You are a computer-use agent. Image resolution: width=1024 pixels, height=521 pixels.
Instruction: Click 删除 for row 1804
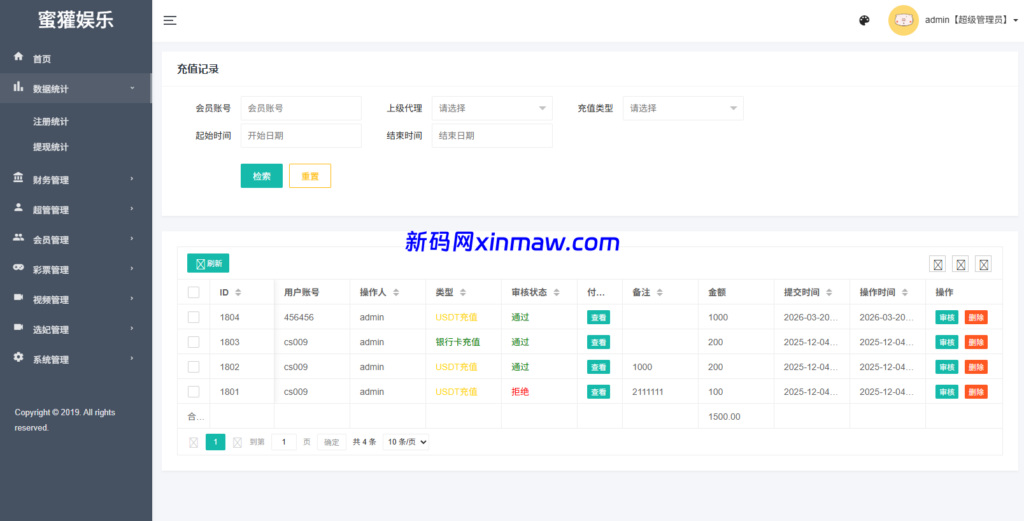click(x=976, y=317)
